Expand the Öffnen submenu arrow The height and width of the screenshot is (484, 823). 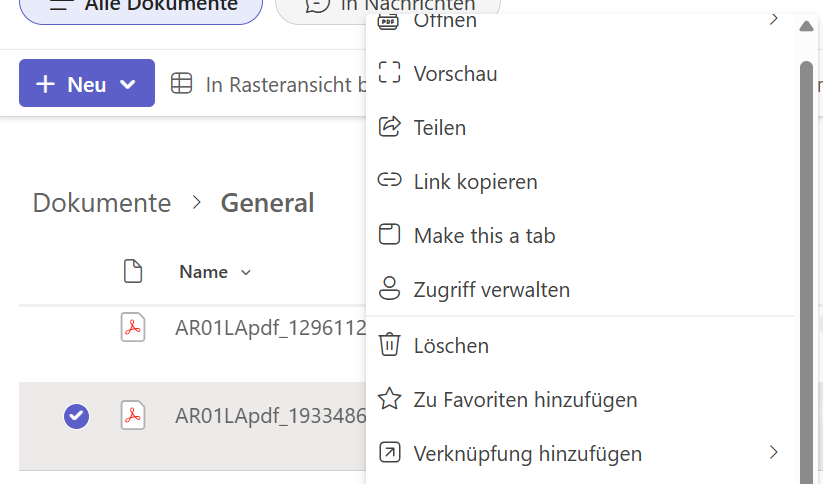pos(773,19)
